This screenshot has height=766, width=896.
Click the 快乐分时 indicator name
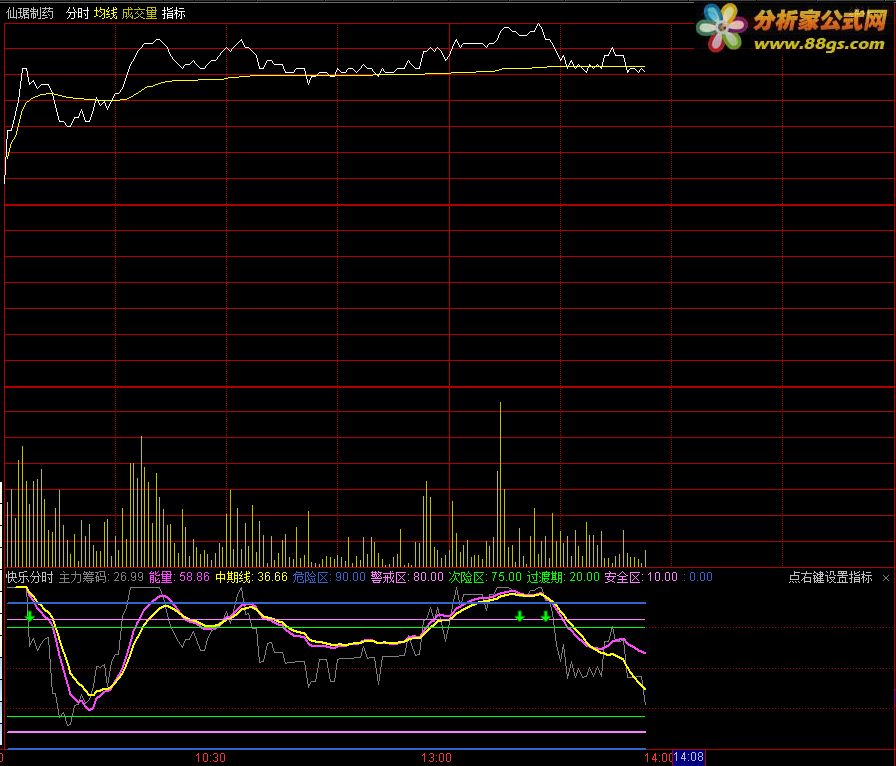tap(30, 577)
